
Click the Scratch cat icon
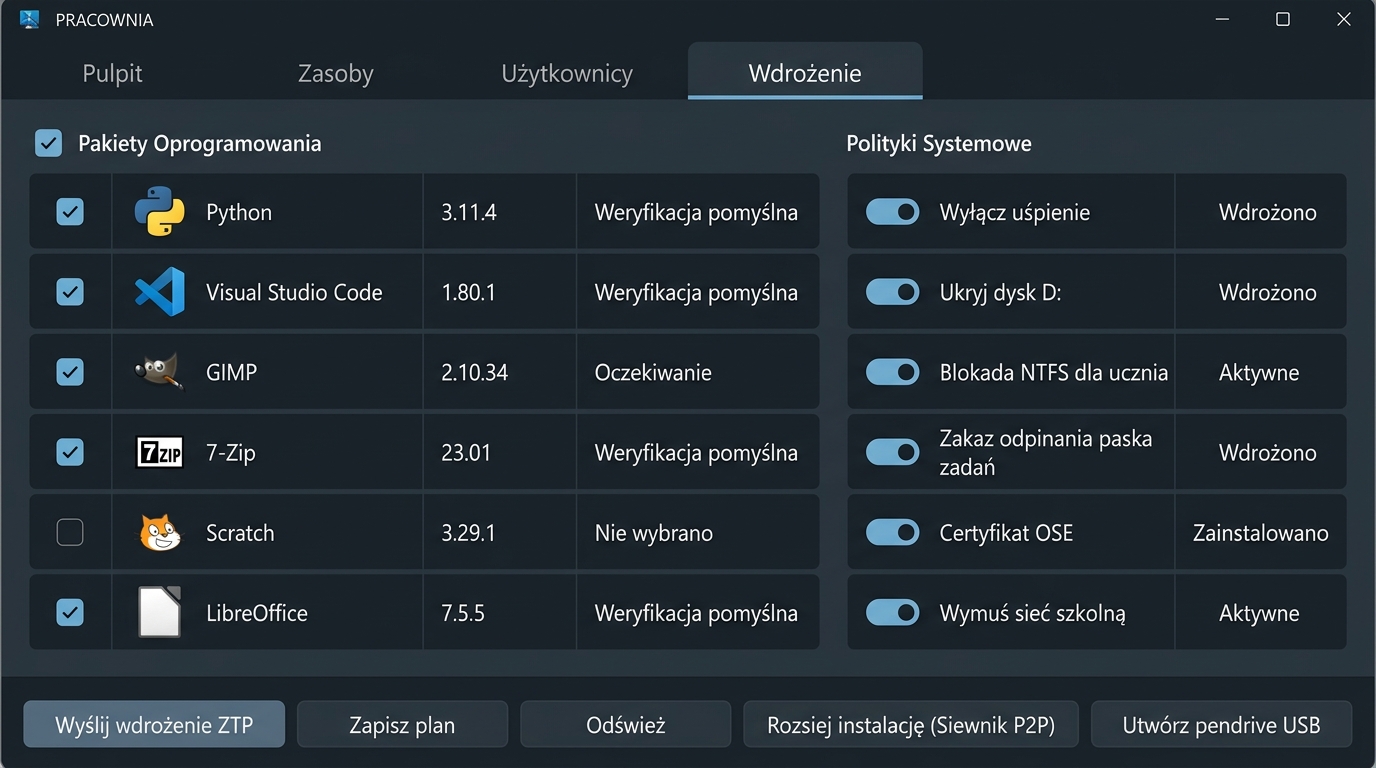(x=160, y=533)
